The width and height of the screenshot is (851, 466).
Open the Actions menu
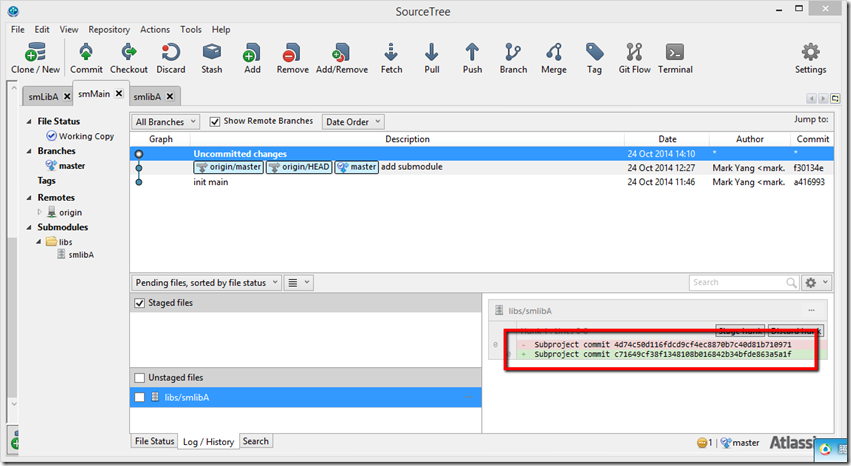155,29
